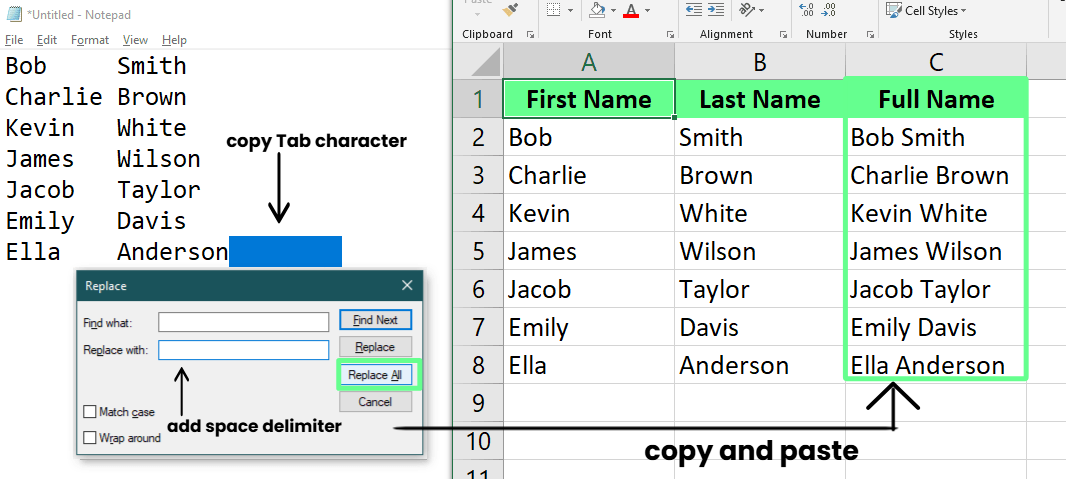
Task: Open the Paste dropdown arrow
Action: coord(477,14)
